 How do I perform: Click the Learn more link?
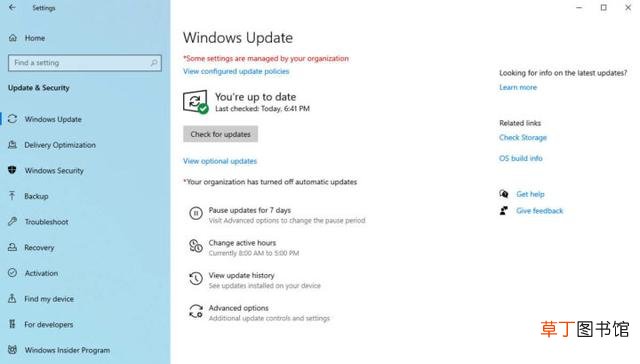(518, 87)
